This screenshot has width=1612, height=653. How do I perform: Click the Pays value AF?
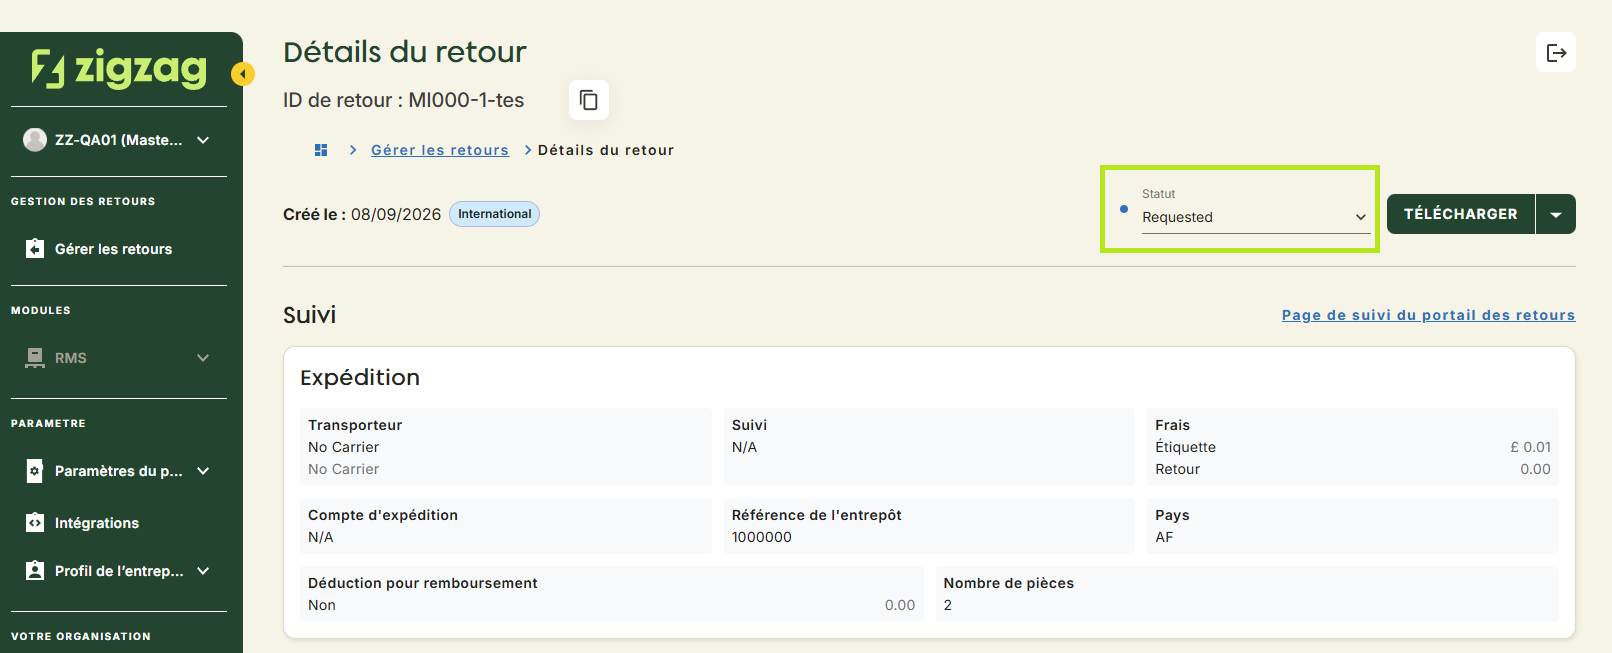(1164, 537)
